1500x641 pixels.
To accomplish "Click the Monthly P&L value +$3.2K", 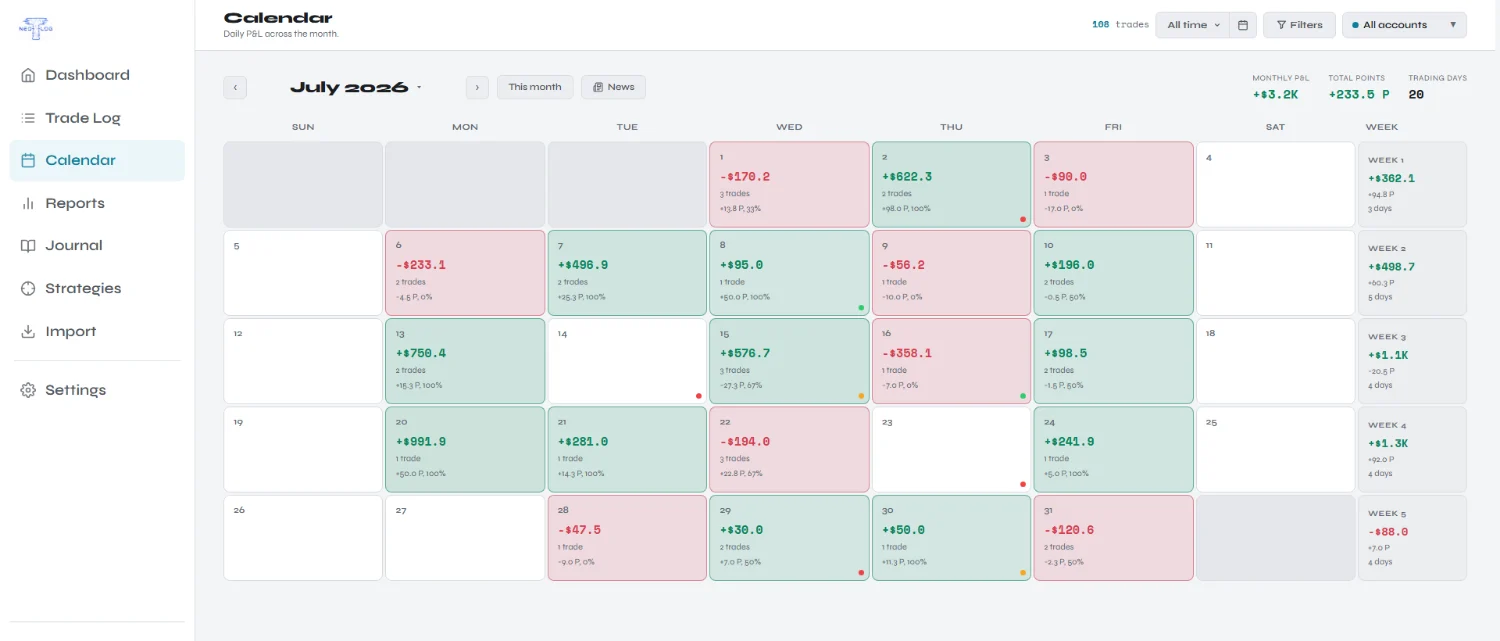I will [1275, 95].
